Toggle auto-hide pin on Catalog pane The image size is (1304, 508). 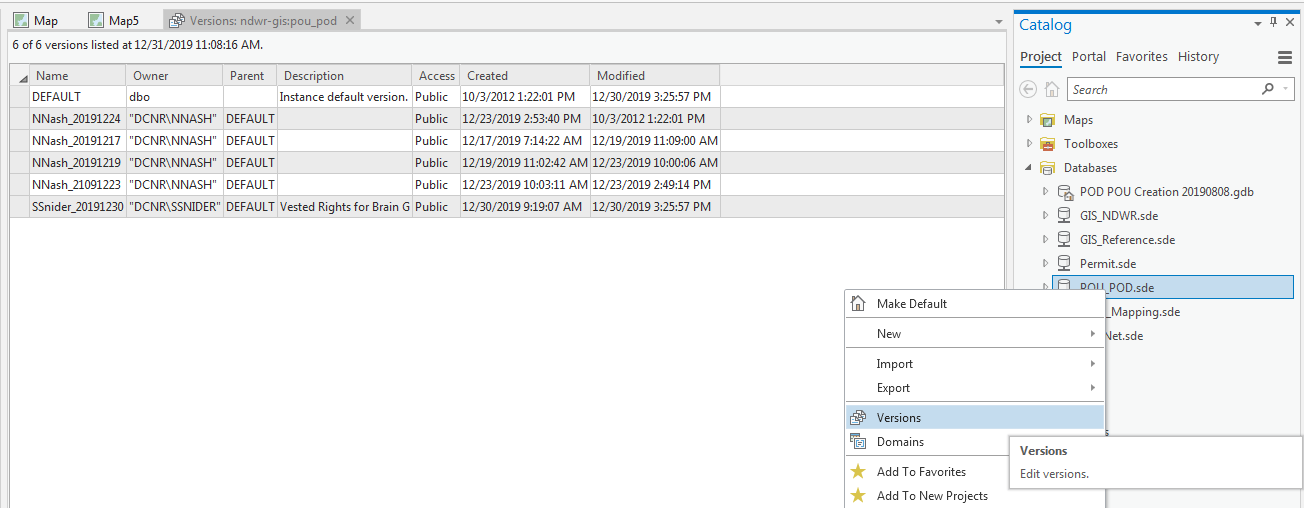tap(1273, 23)
